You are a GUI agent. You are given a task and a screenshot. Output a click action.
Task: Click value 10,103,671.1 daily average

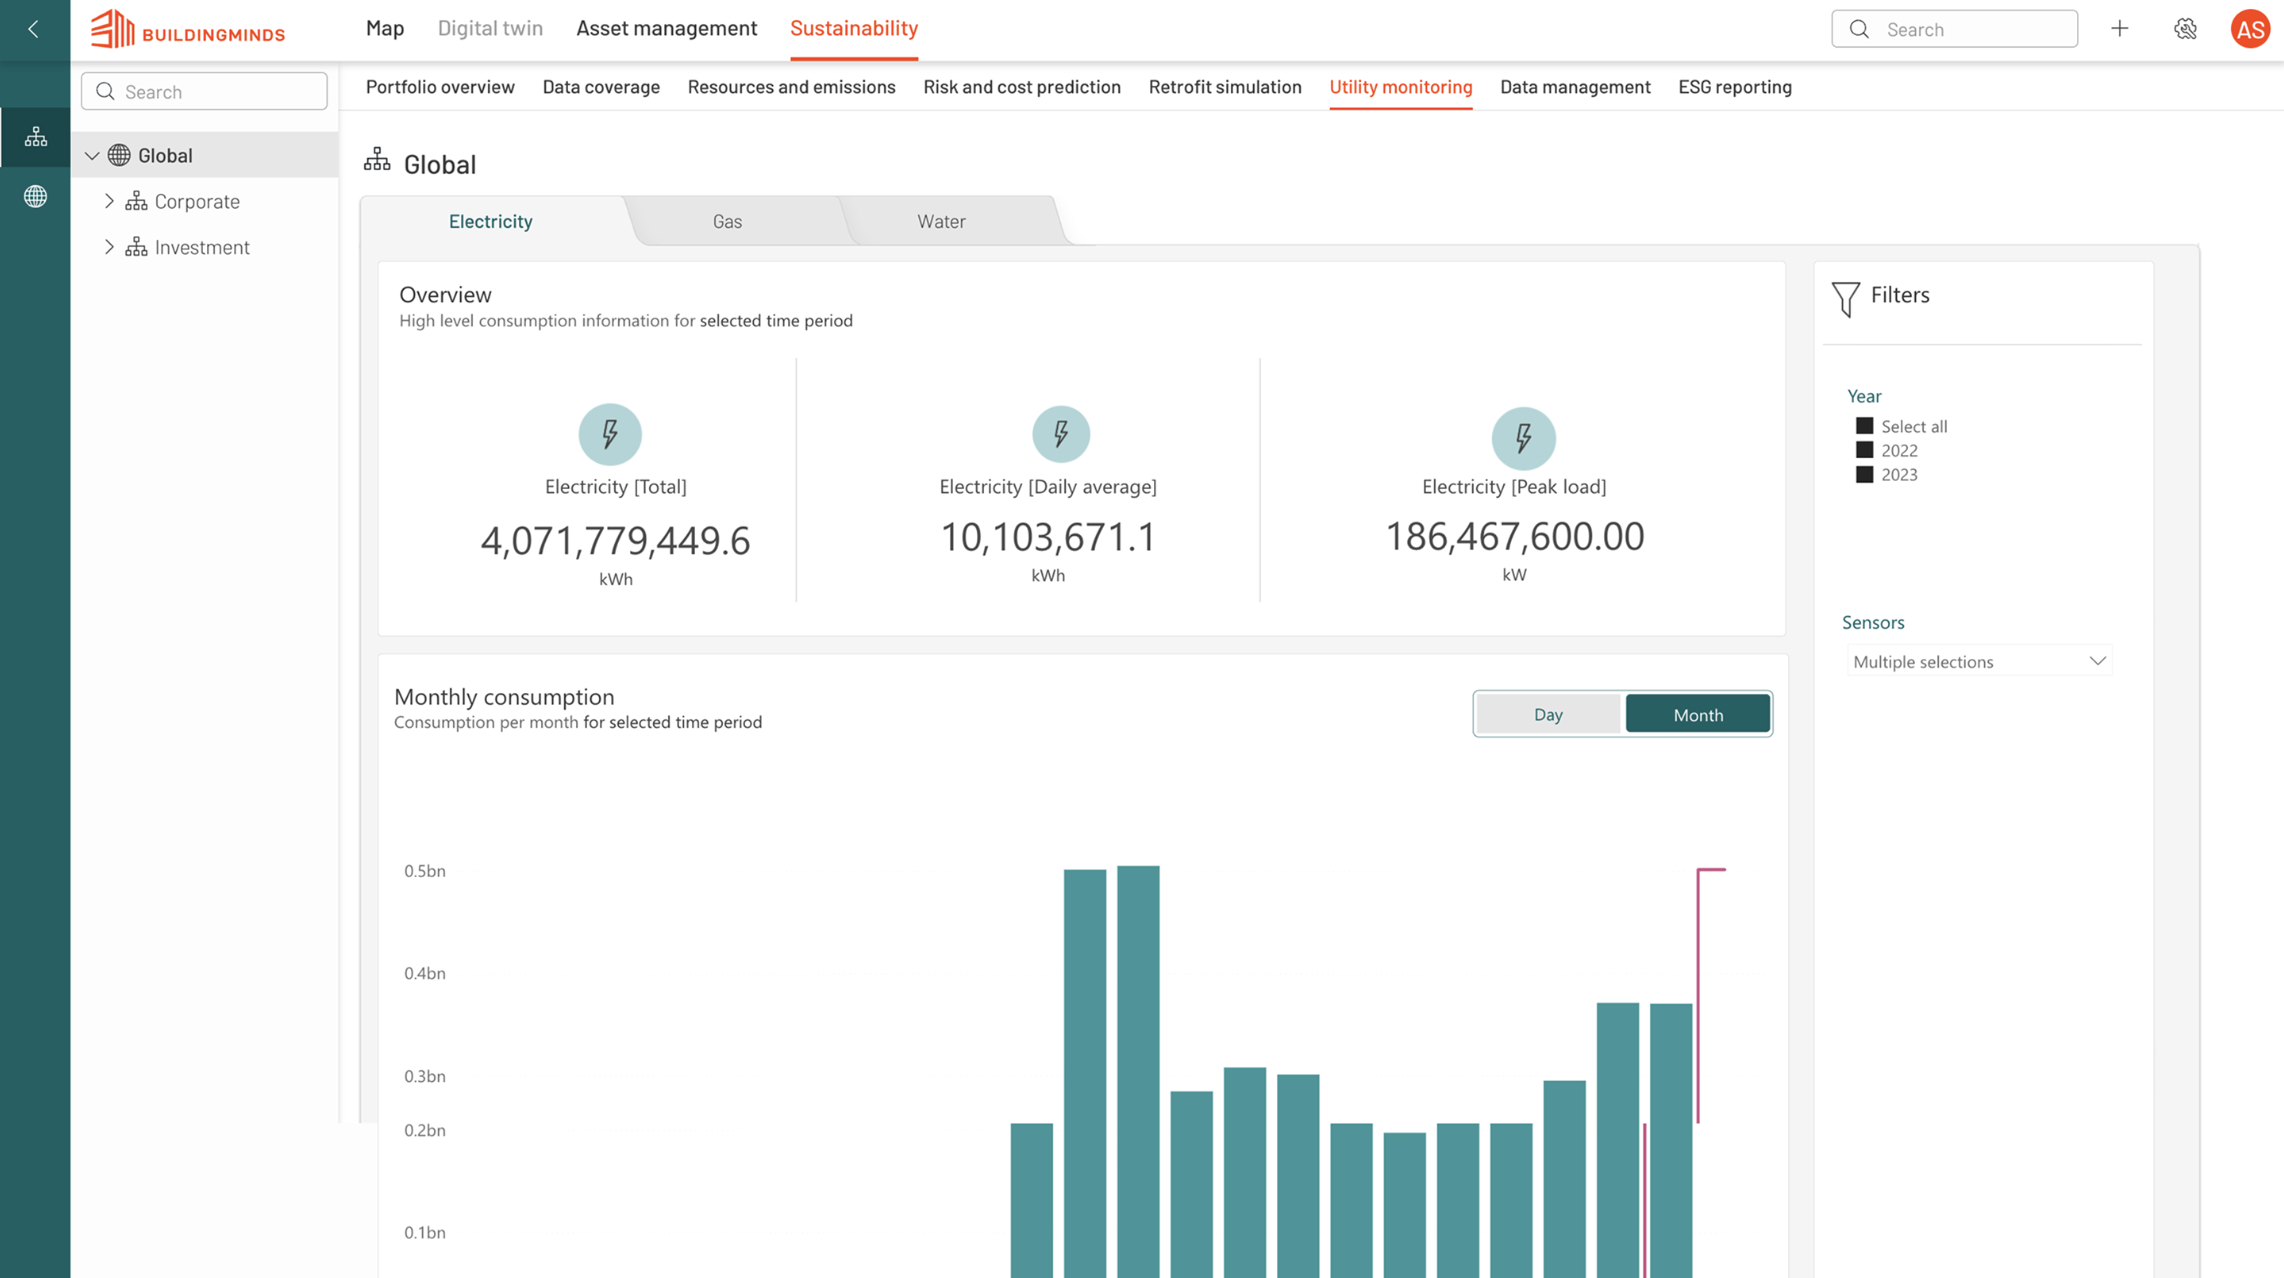click(1048, 537)
